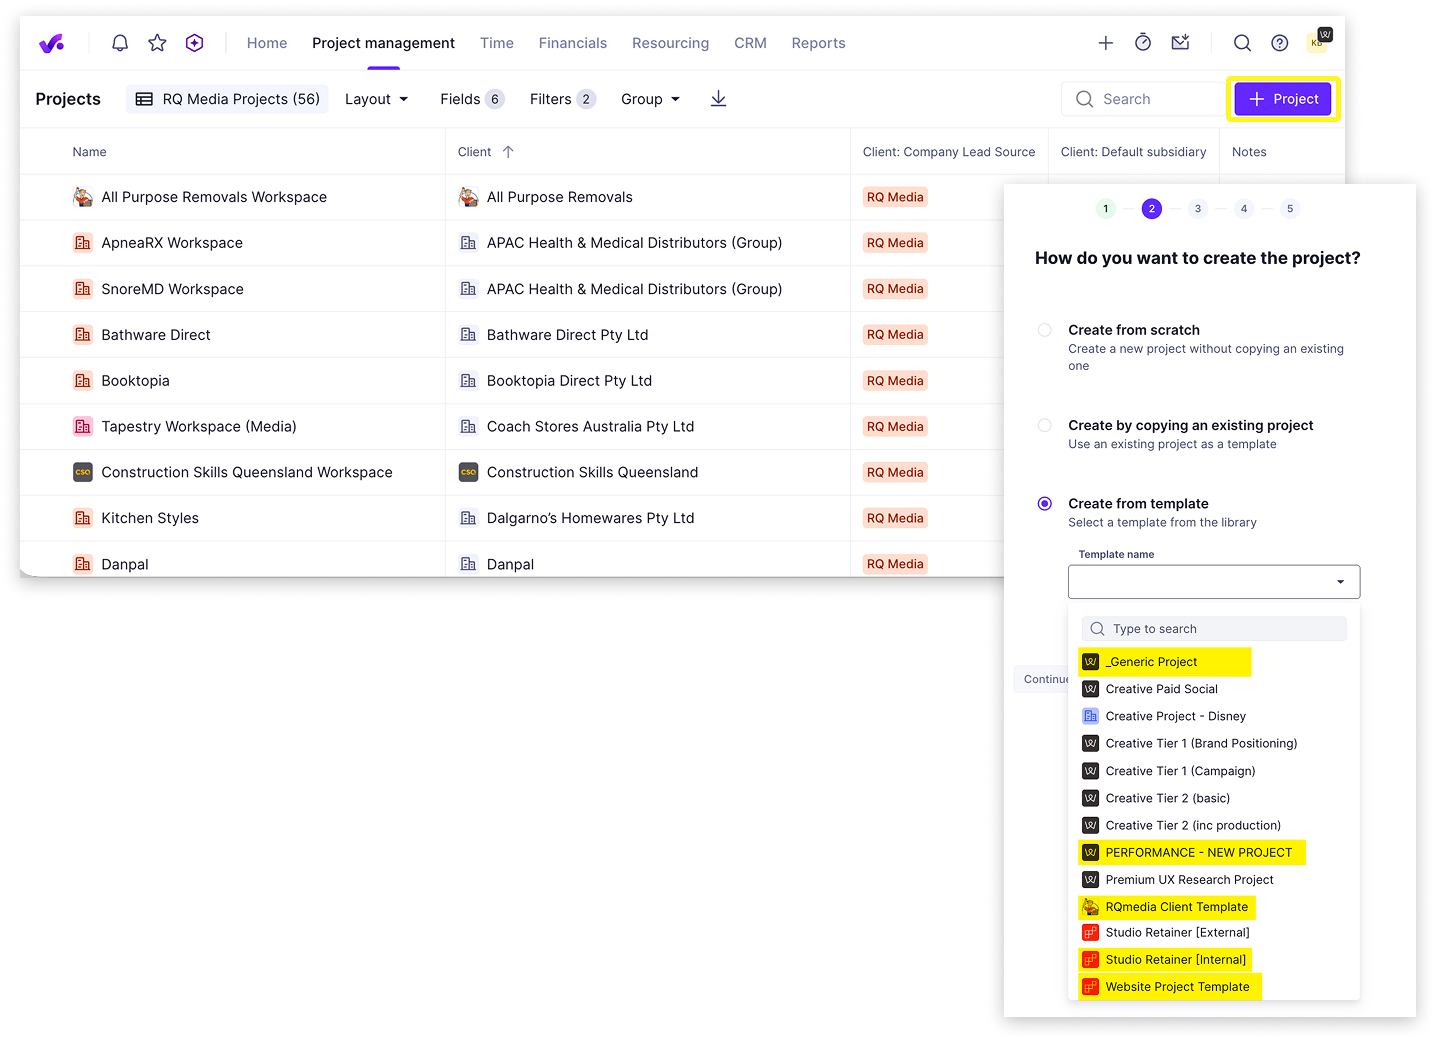Viewport: 1436px width, 1041px height.
Task: Go to wizard step 5
Action: point(1290,209)
